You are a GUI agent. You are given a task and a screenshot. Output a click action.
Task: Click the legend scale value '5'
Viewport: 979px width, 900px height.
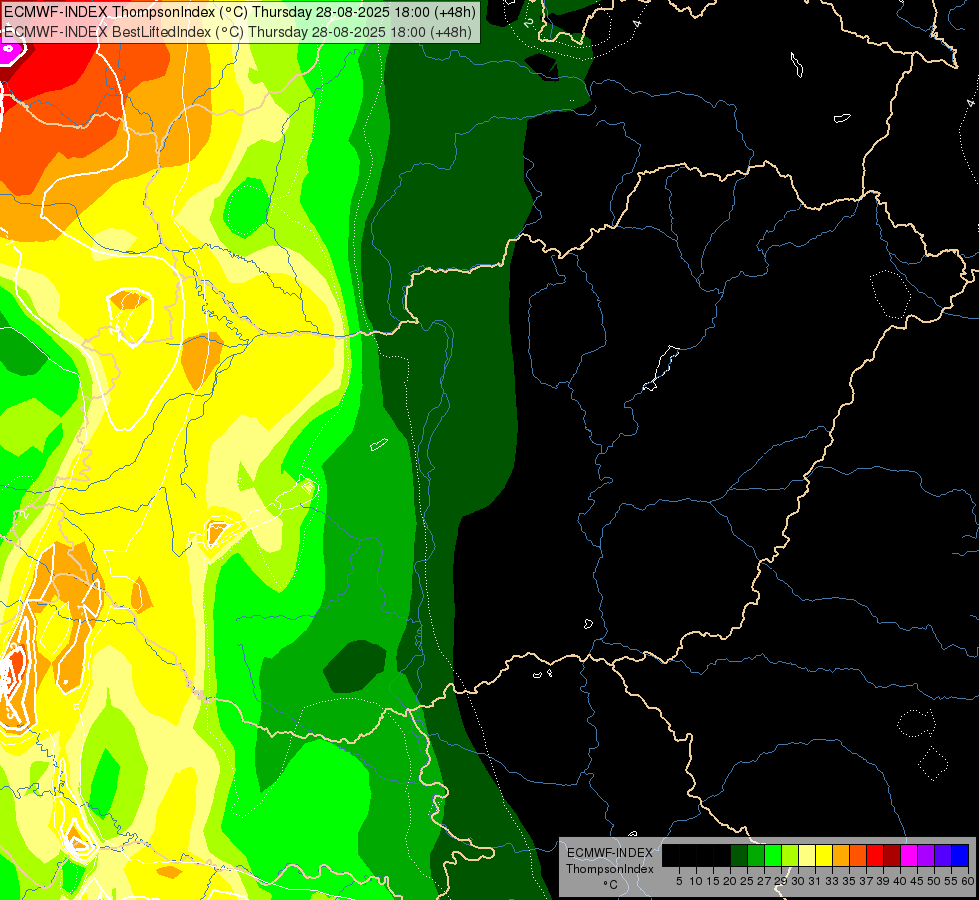(679, 881)
